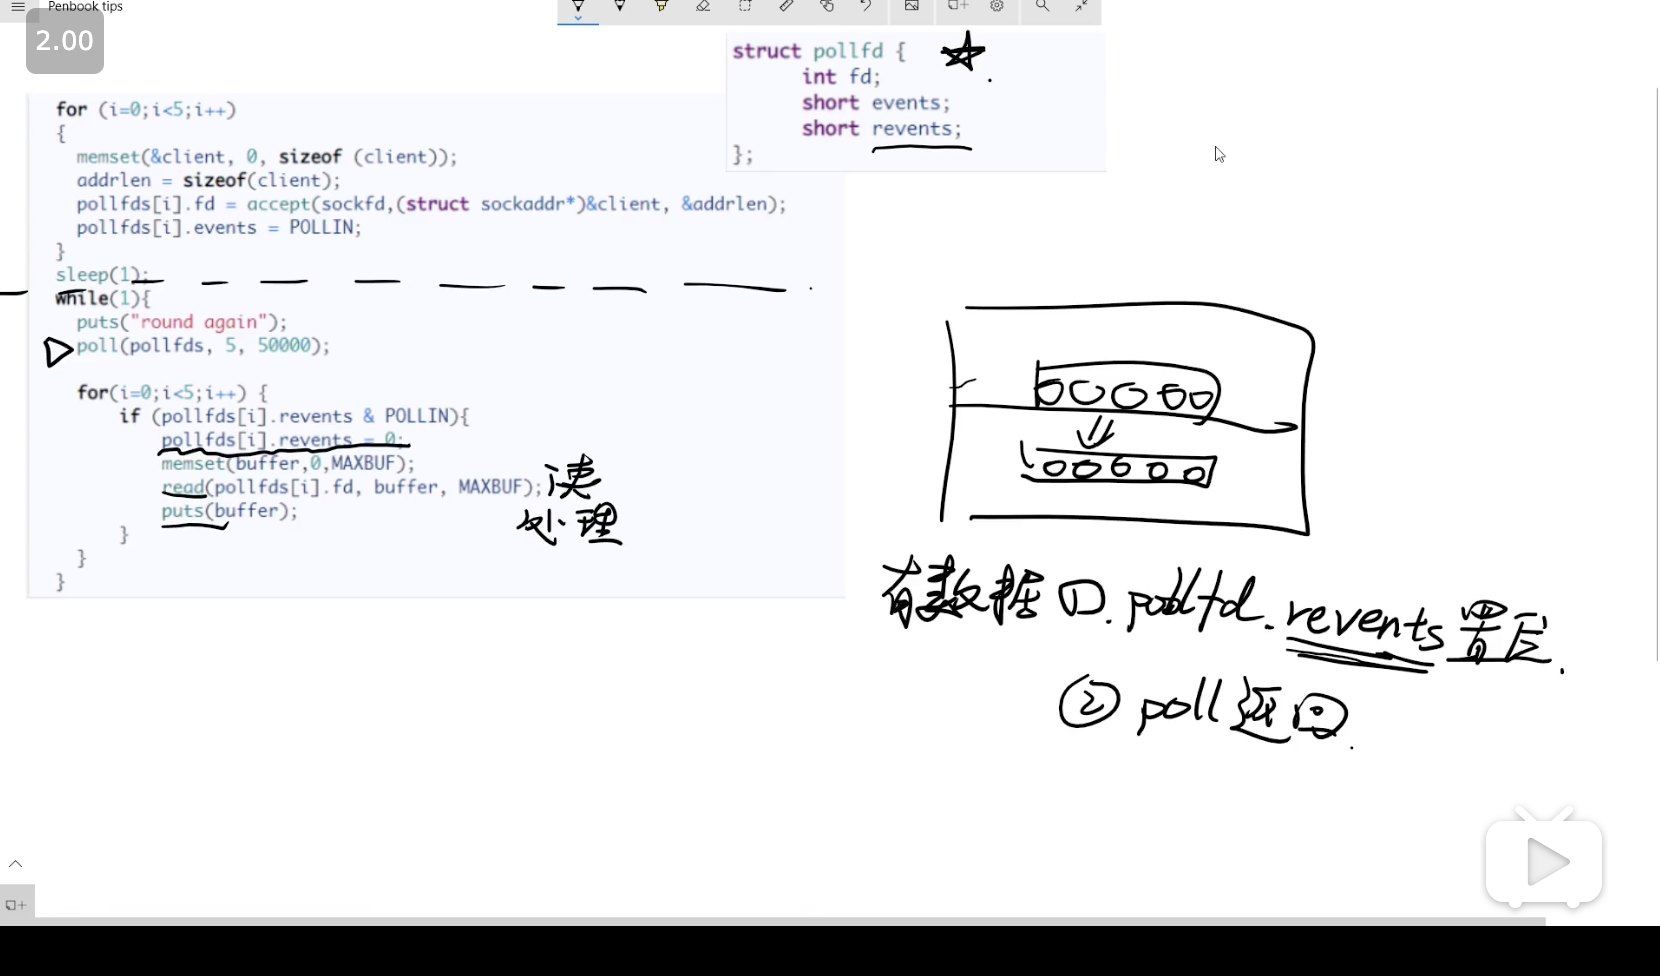This screenshot has height=976, width=1660.
Task: Click 'memset(&client, 0, sizeof (client));' line
Action: click(x=267, y=157)
